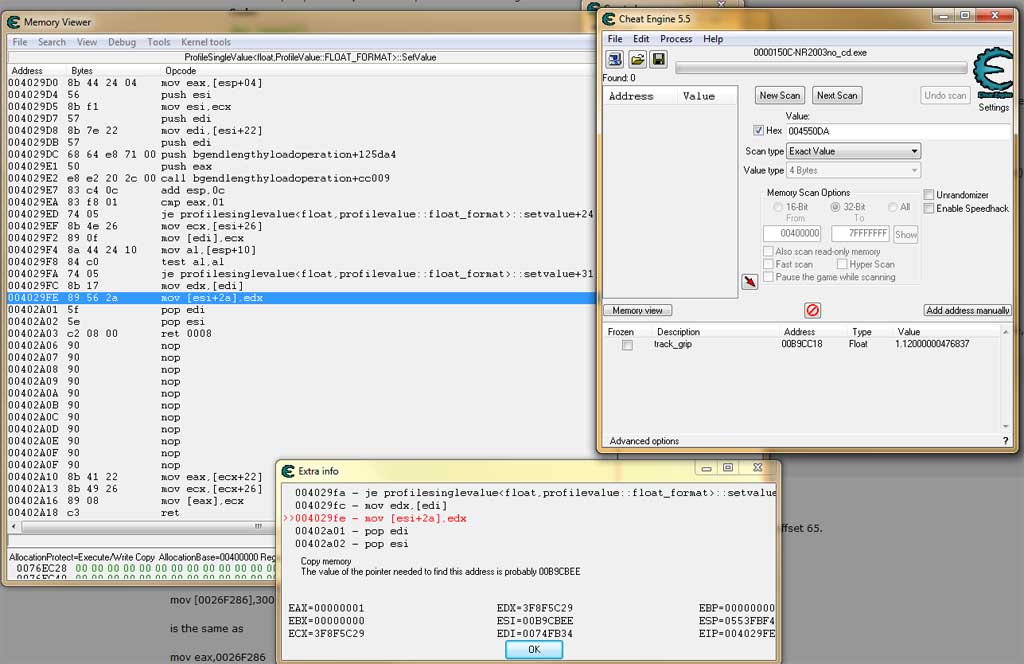The width and height of the screenshot is (1024, 664).
Task: Toggle the Hex checkbox
Action: pos(758,131)
